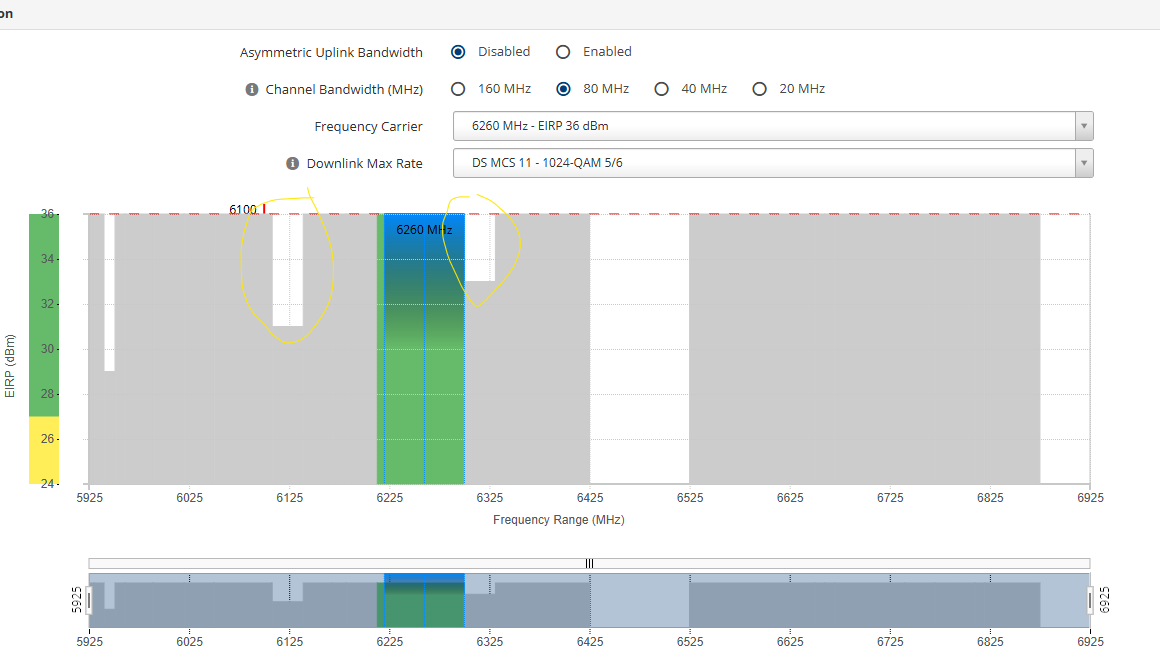Click the white gap between 6425 and 6525
This screenshot has height=663, width=1160.
(639, 350)
